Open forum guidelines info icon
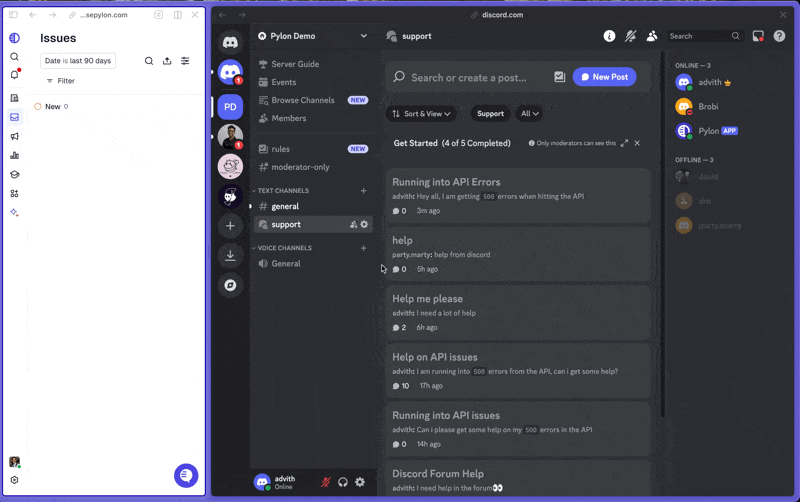This screenshot has width=800, height=502. [x=609, y=36]
